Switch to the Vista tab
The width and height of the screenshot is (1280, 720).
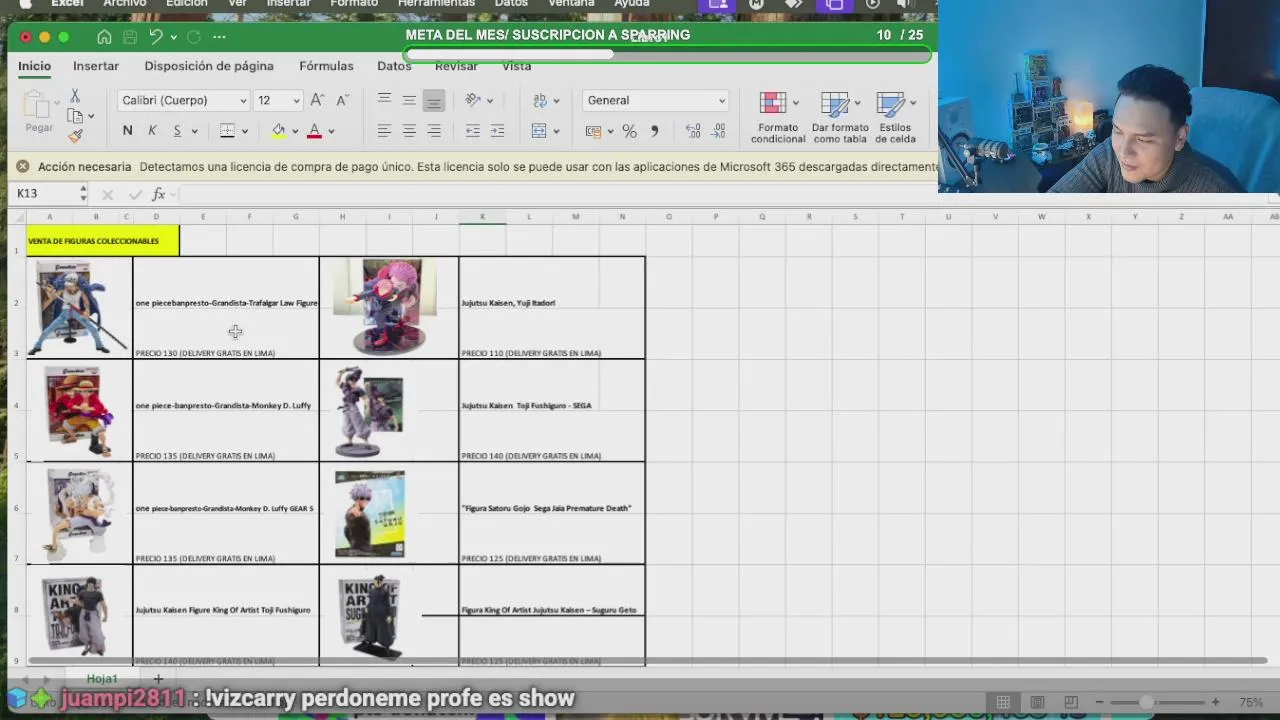(x=516, y=66)
